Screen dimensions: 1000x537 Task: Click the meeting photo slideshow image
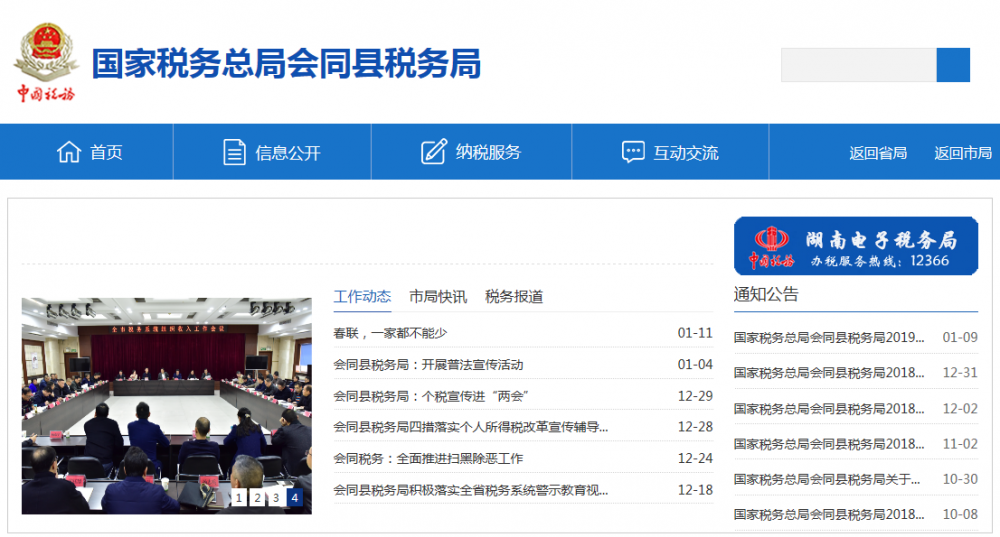(166, 406)
